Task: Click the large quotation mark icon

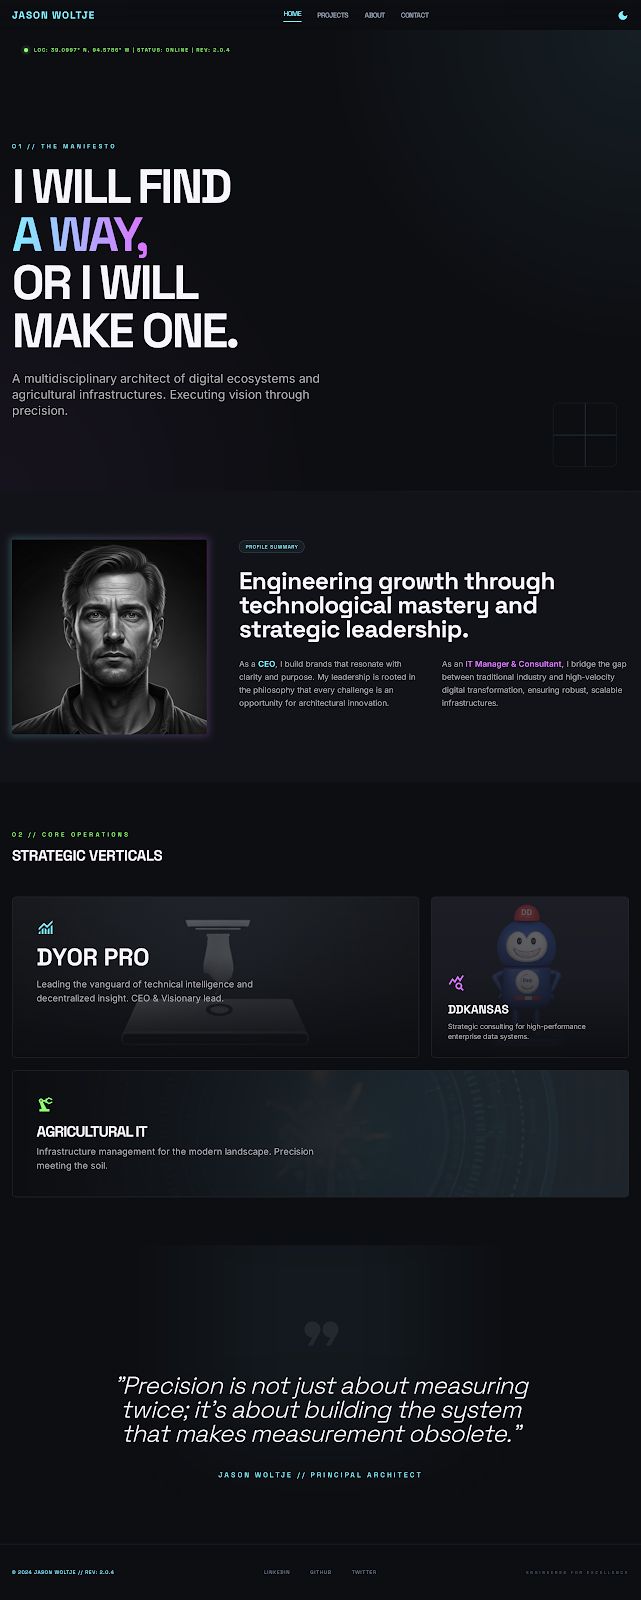Action: coord(321,1333)
